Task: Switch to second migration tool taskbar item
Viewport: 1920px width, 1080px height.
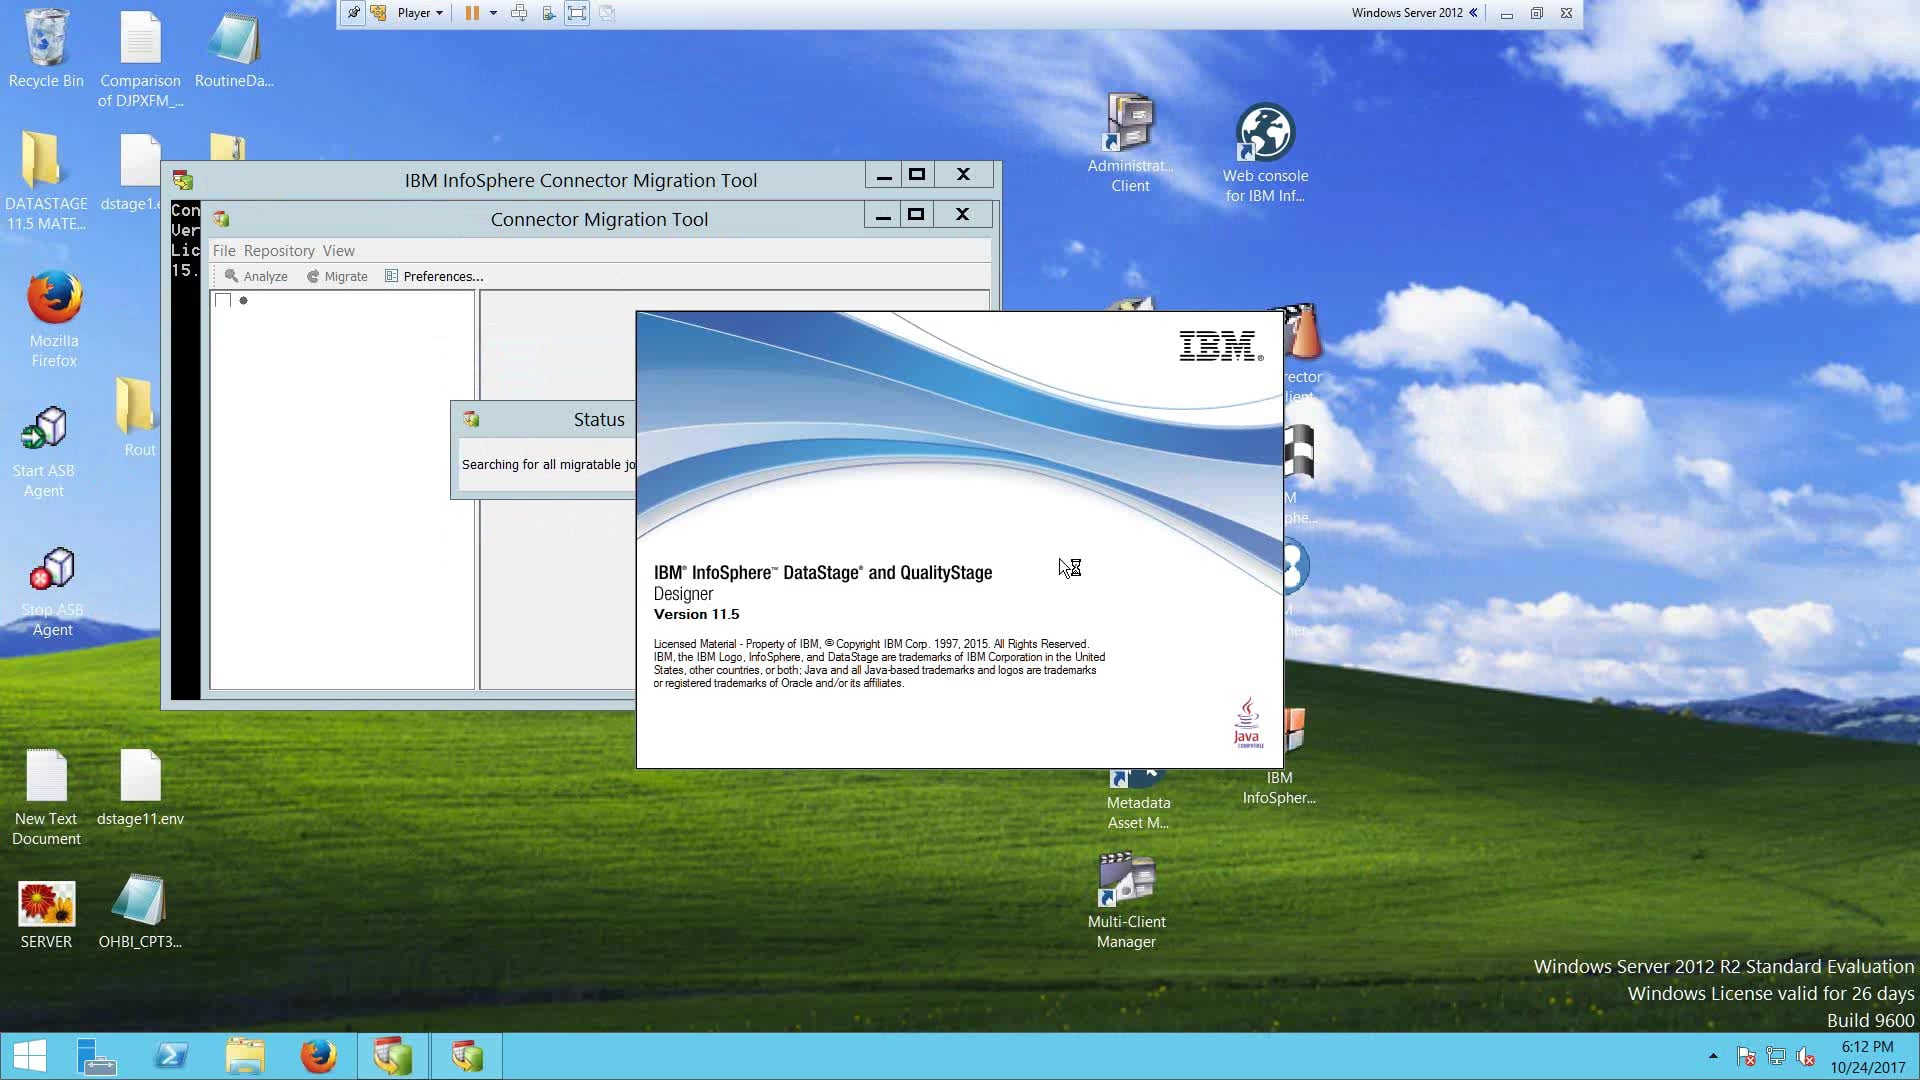Action: [467, 1056]
